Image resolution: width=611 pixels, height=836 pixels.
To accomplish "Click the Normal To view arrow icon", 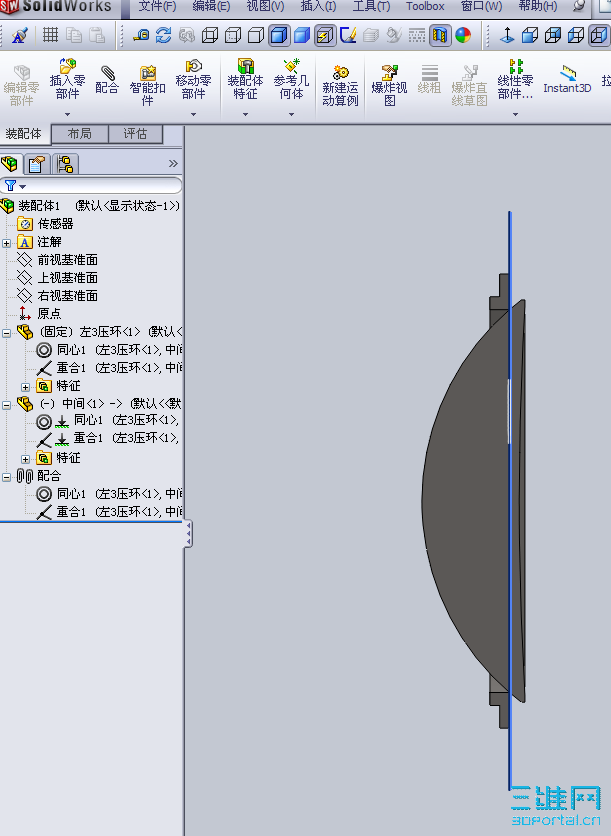I will pos(507,36).
